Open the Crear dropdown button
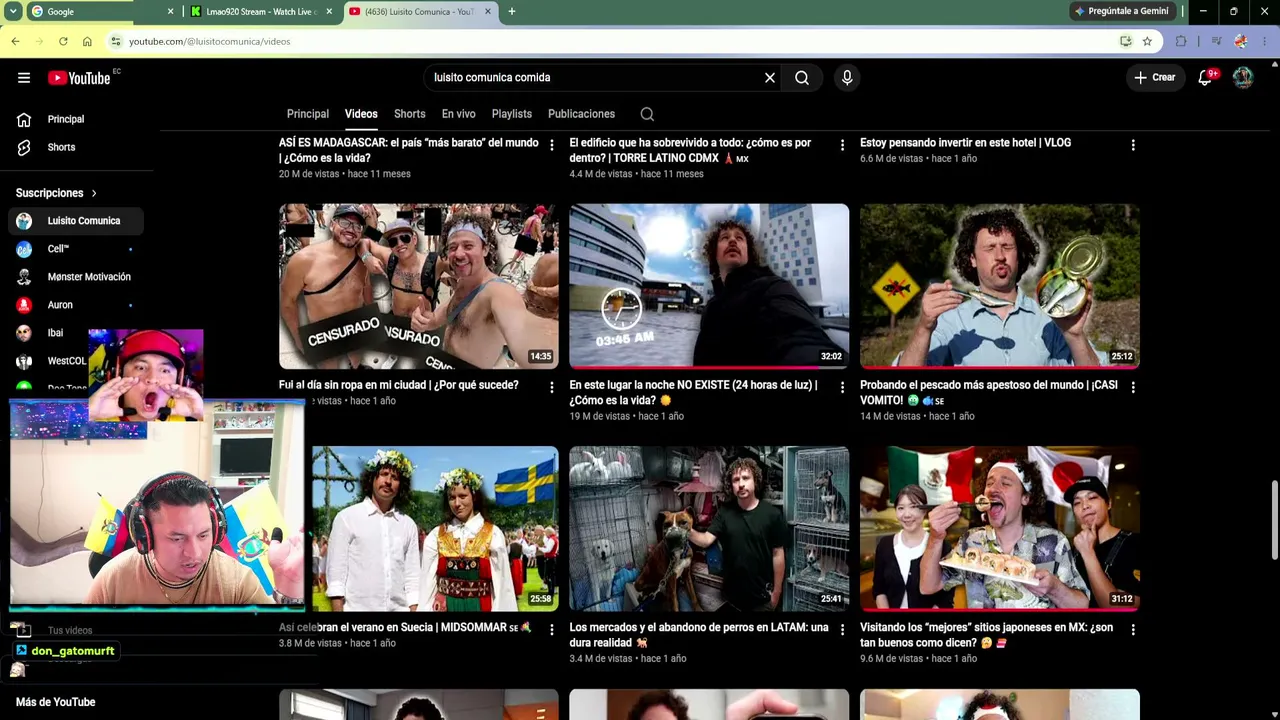1280x720 pixels. (1155, 78)
